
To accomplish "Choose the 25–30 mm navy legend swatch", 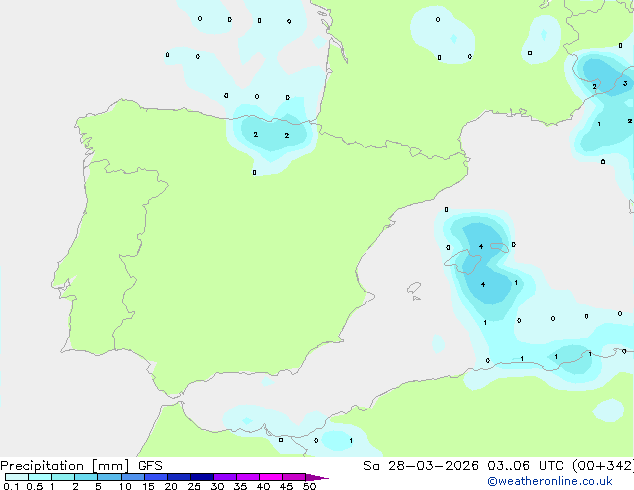I will pos(202,477).
